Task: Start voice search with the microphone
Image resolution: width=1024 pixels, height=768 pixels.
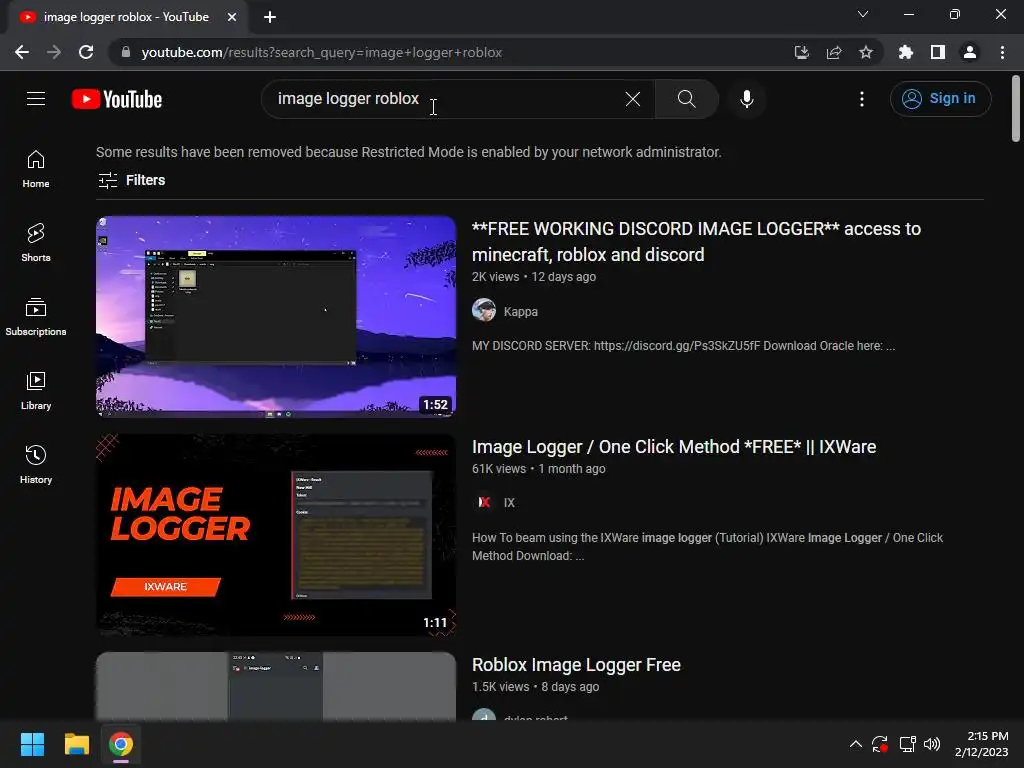Action: (746, 99)
